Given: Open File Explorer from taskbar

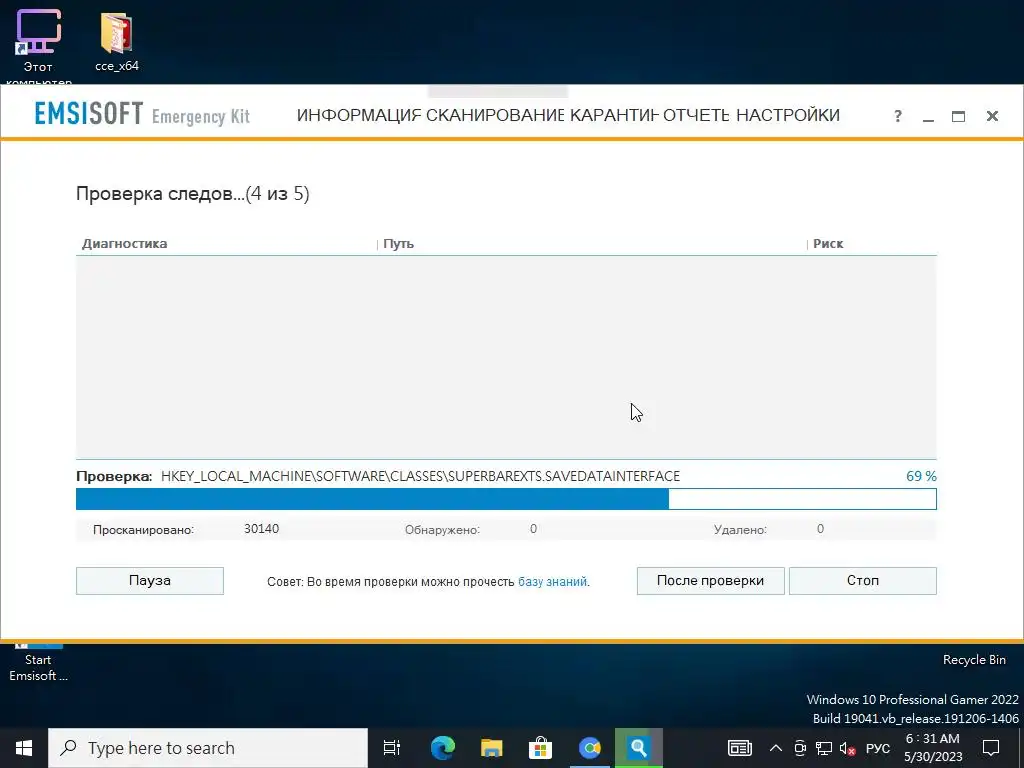Looking at the screenshot, I should [x=491, y=748].
